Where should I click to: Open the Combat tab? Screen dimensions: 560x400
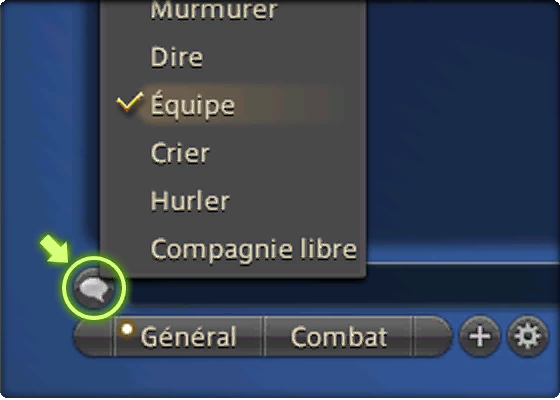click(339, 336)
